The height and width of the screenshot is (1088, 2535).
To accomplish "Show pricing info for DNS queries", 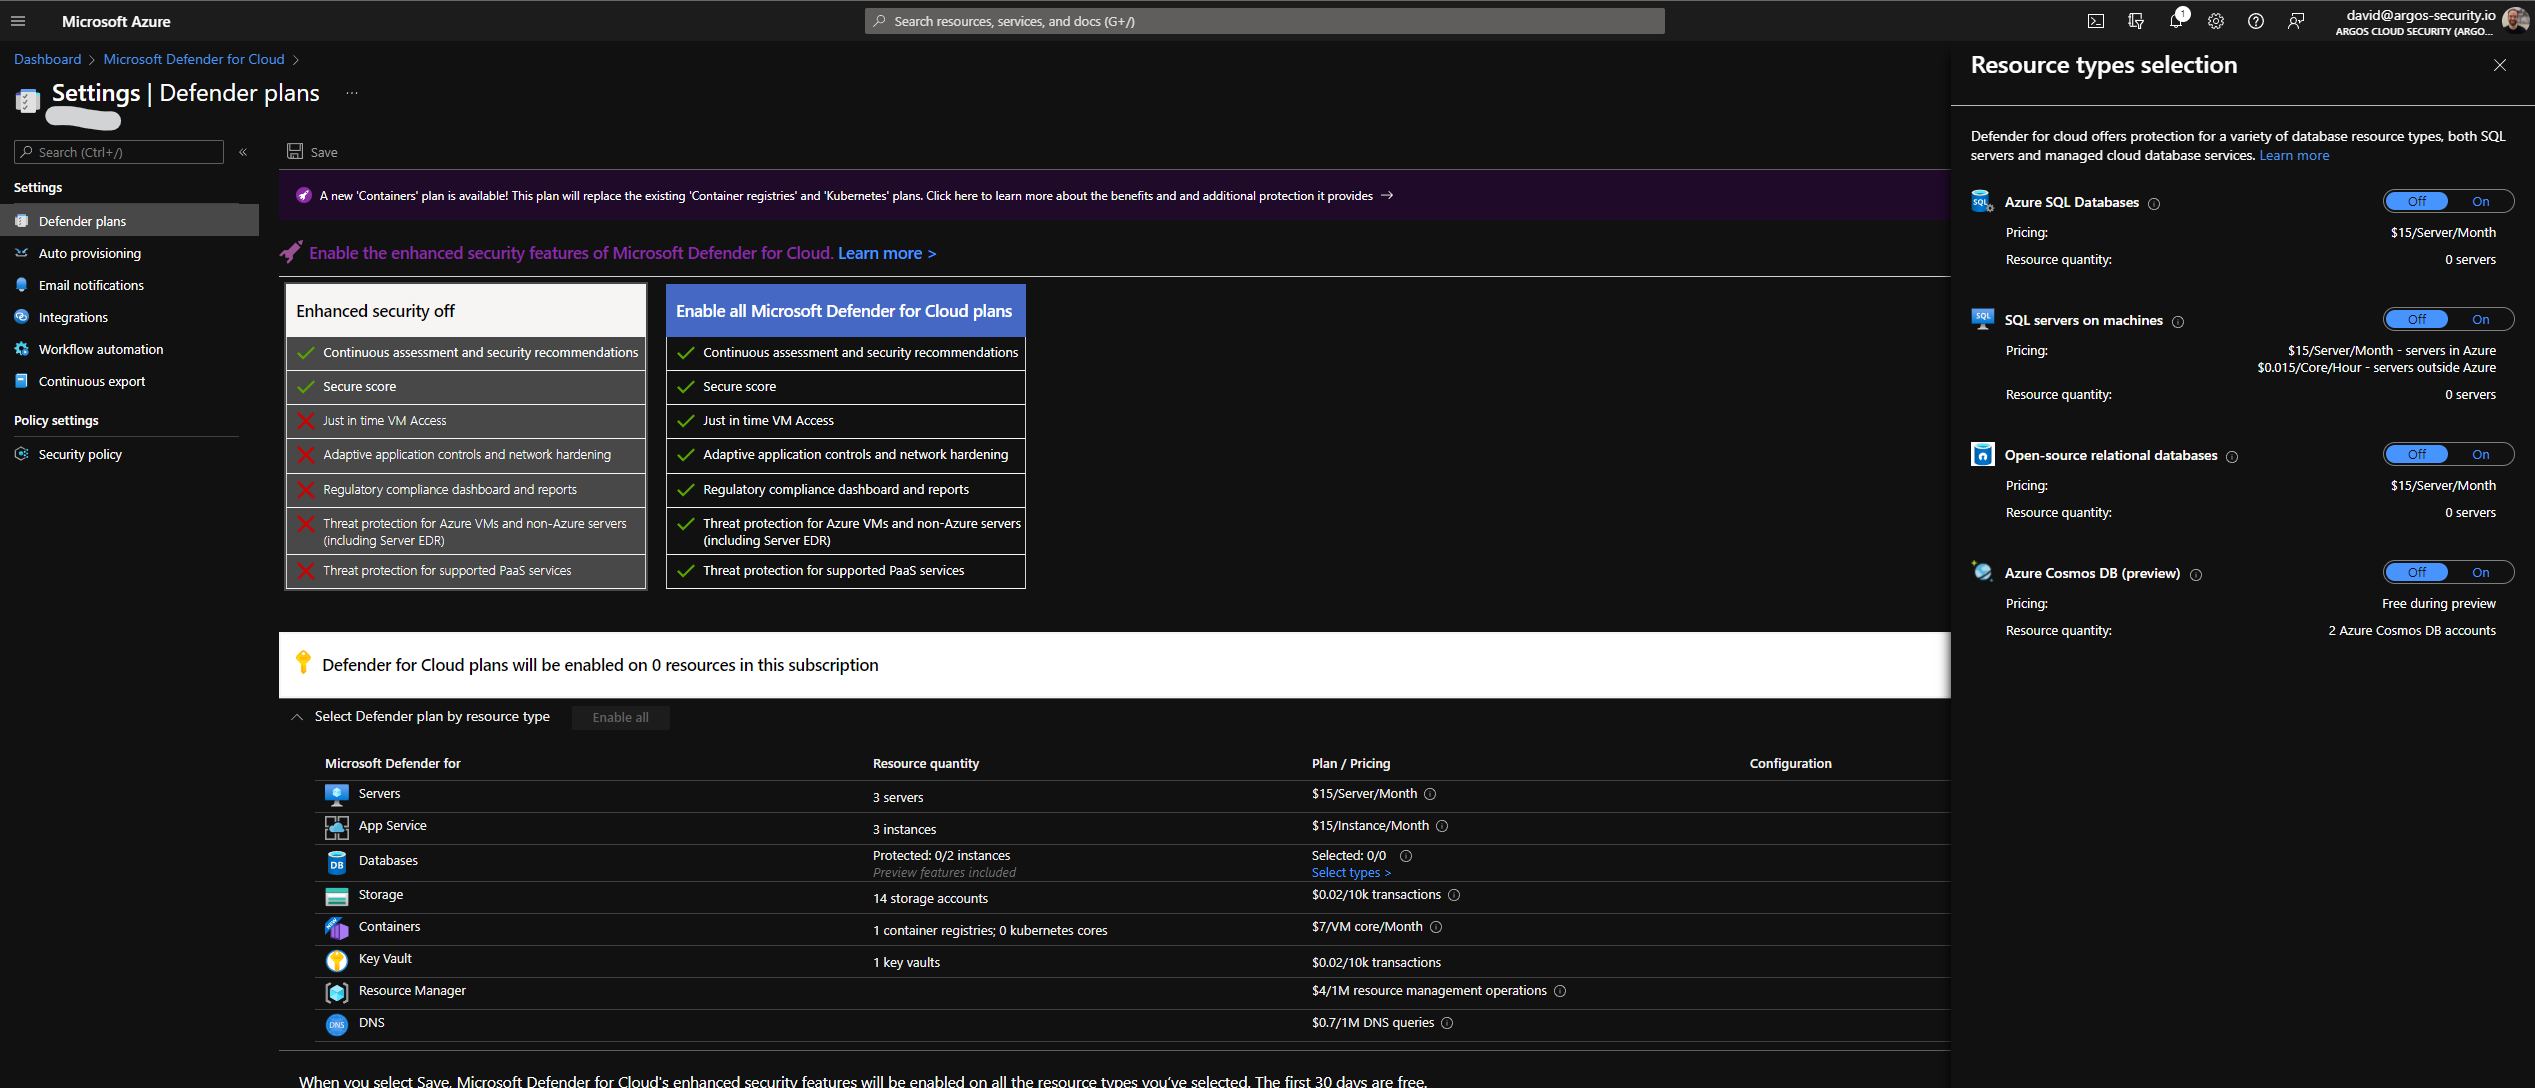I will click(x=1447, y=1023).
